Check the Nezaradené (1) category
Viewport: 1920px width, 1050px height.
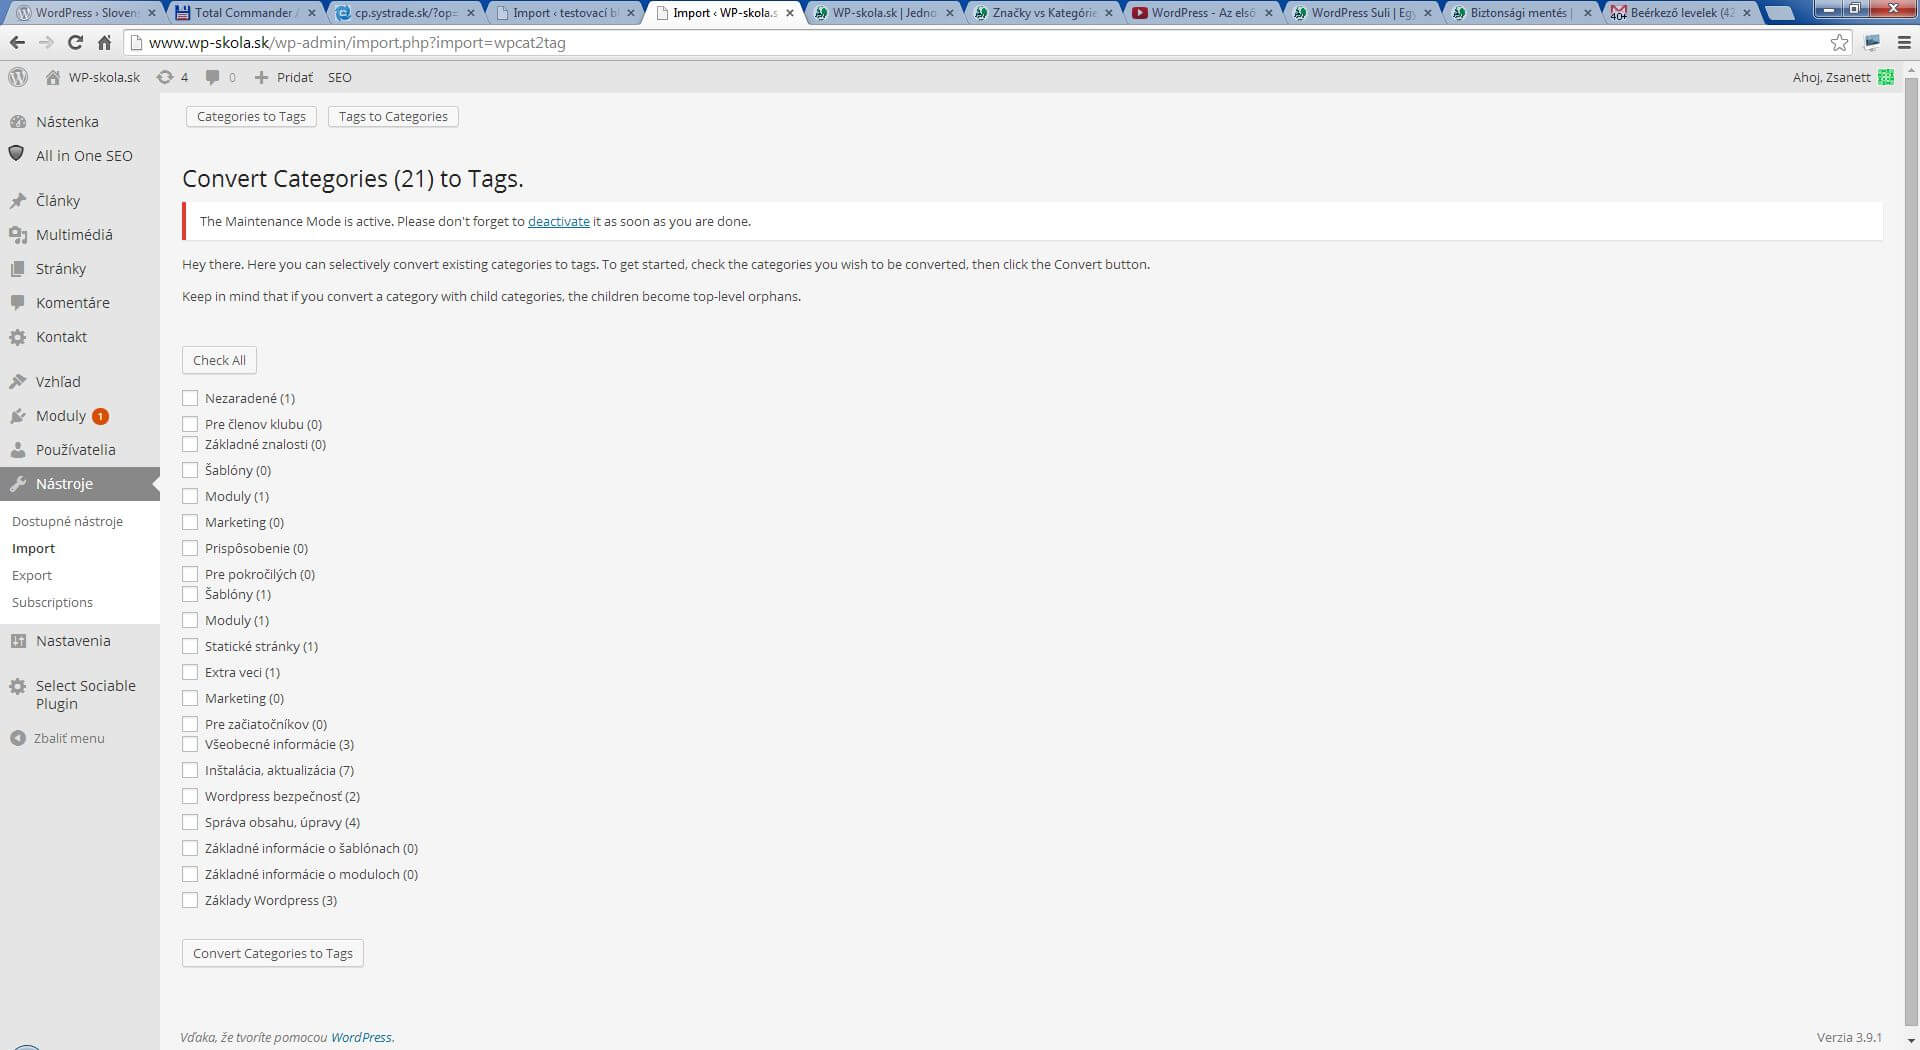click(x=190, y=398)
